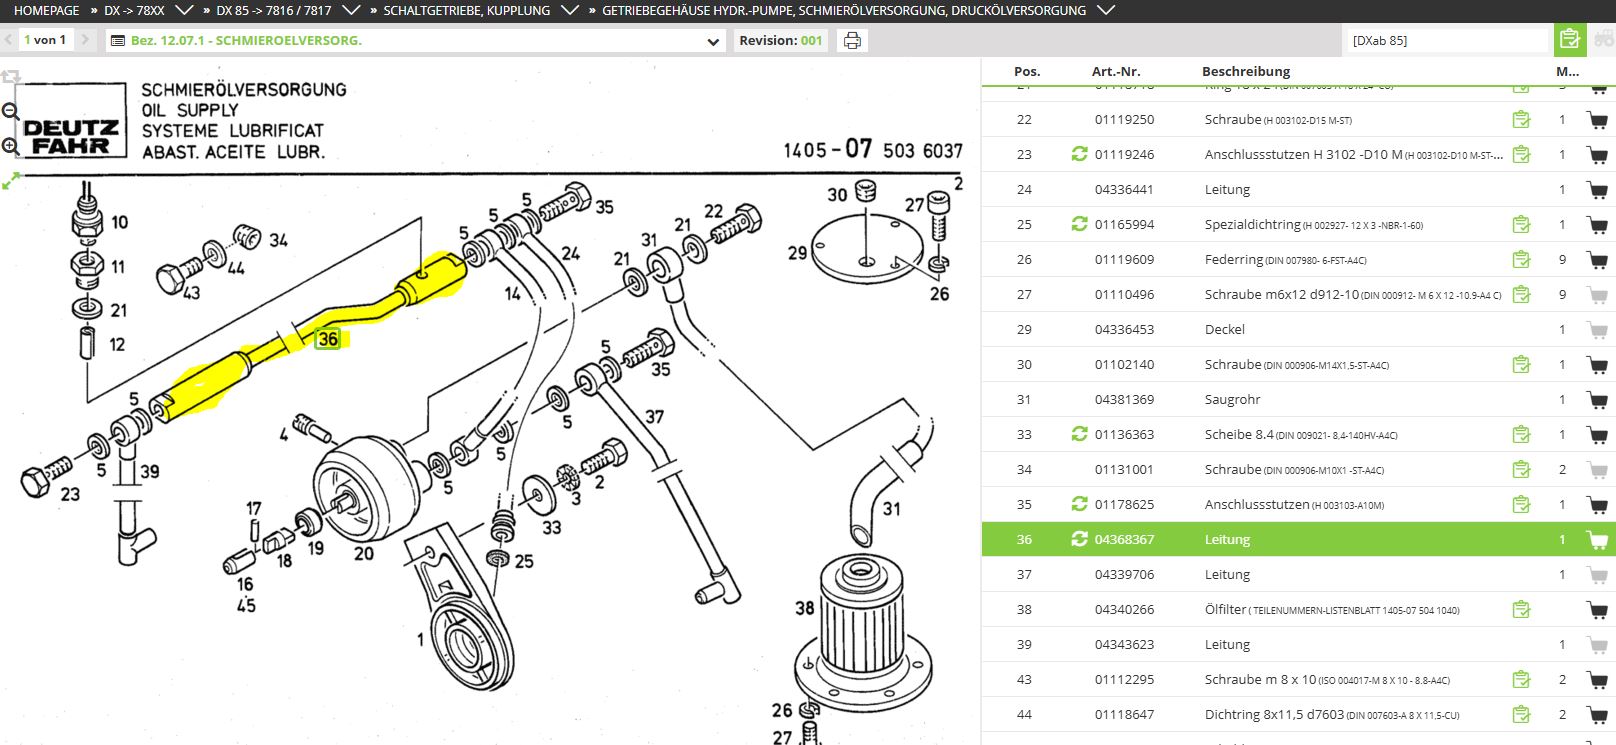The height and width of the screenshot is (745, 1616).
Task: Go to HOMEPAGE in breadcrumb
Action: point(46,11)
